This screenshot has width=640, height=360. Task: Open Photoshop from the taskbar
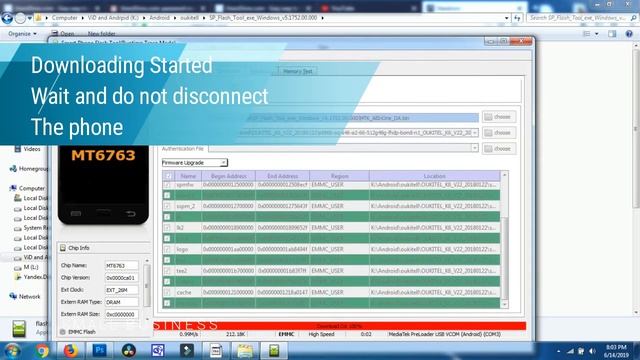100,351
